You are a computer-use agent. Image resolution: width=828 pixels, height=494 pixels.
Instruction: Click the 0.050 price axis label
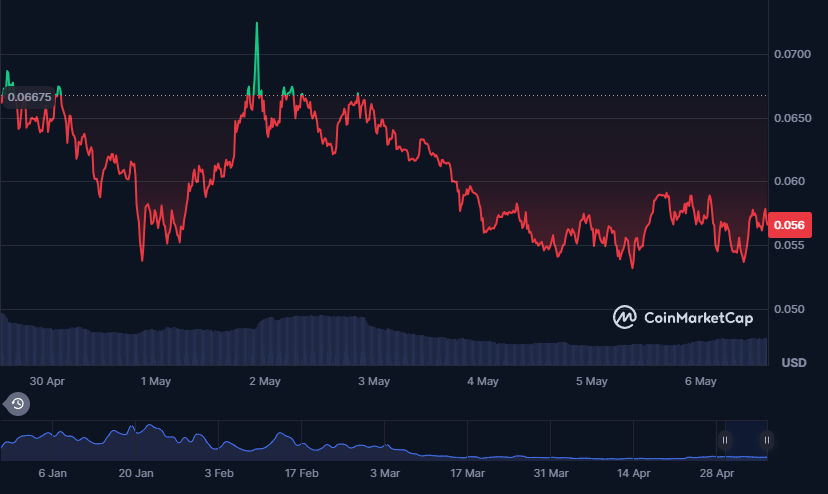(789, 309)
